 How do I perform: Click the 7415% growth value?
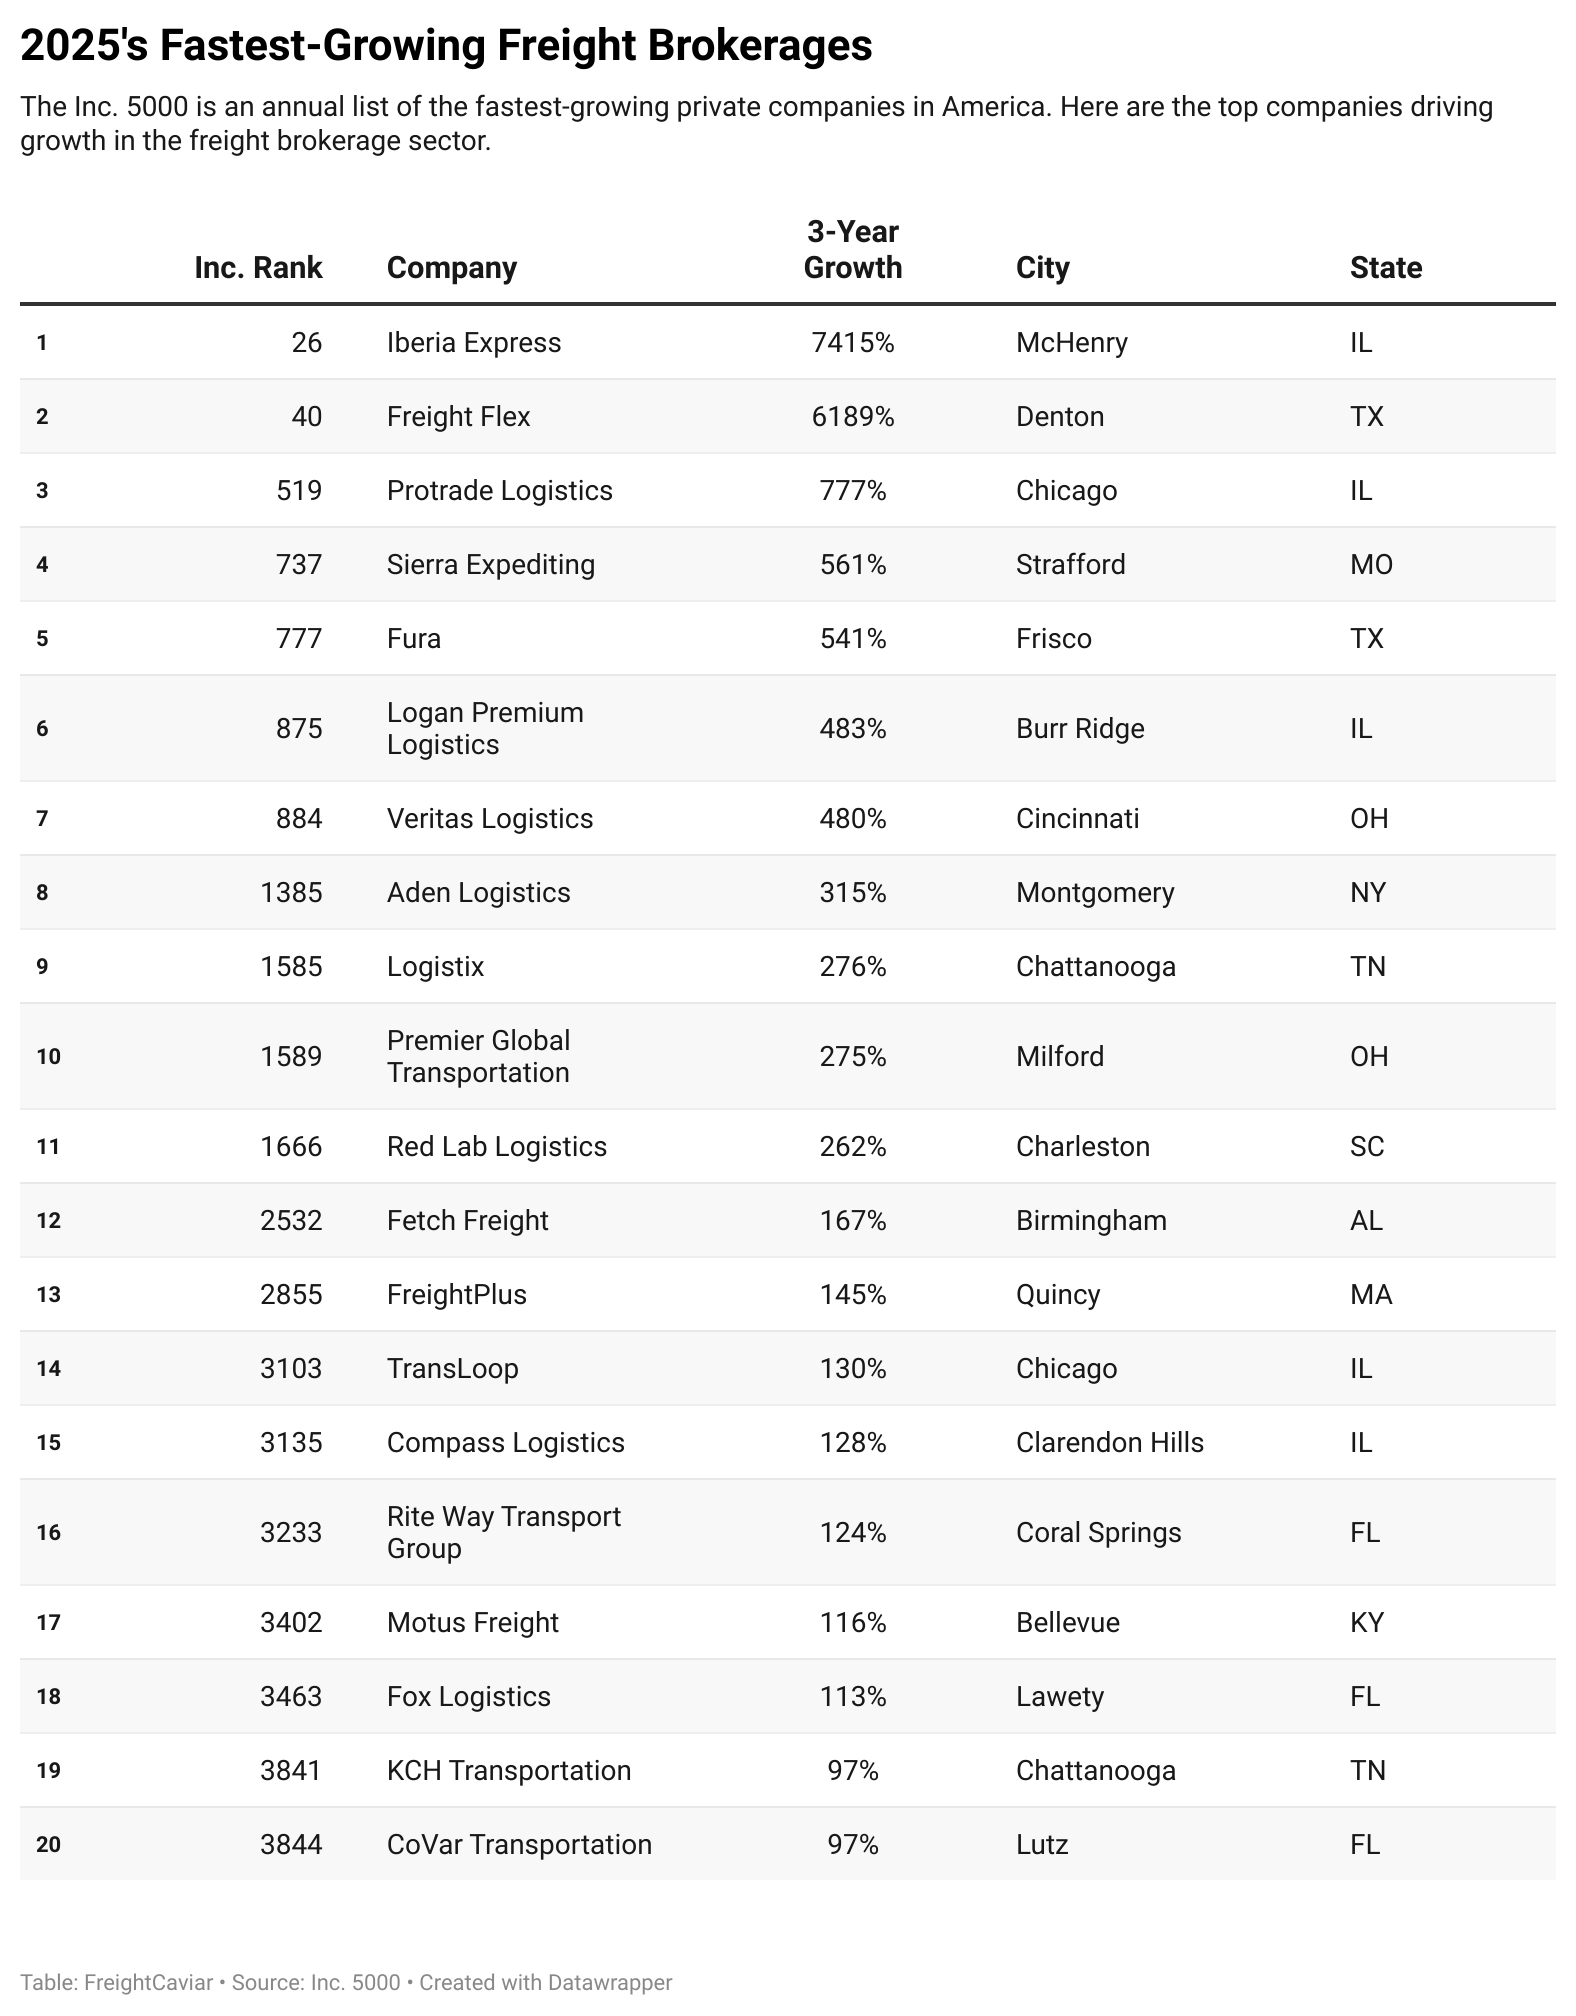pyautogui.click(x=852, y=343)
